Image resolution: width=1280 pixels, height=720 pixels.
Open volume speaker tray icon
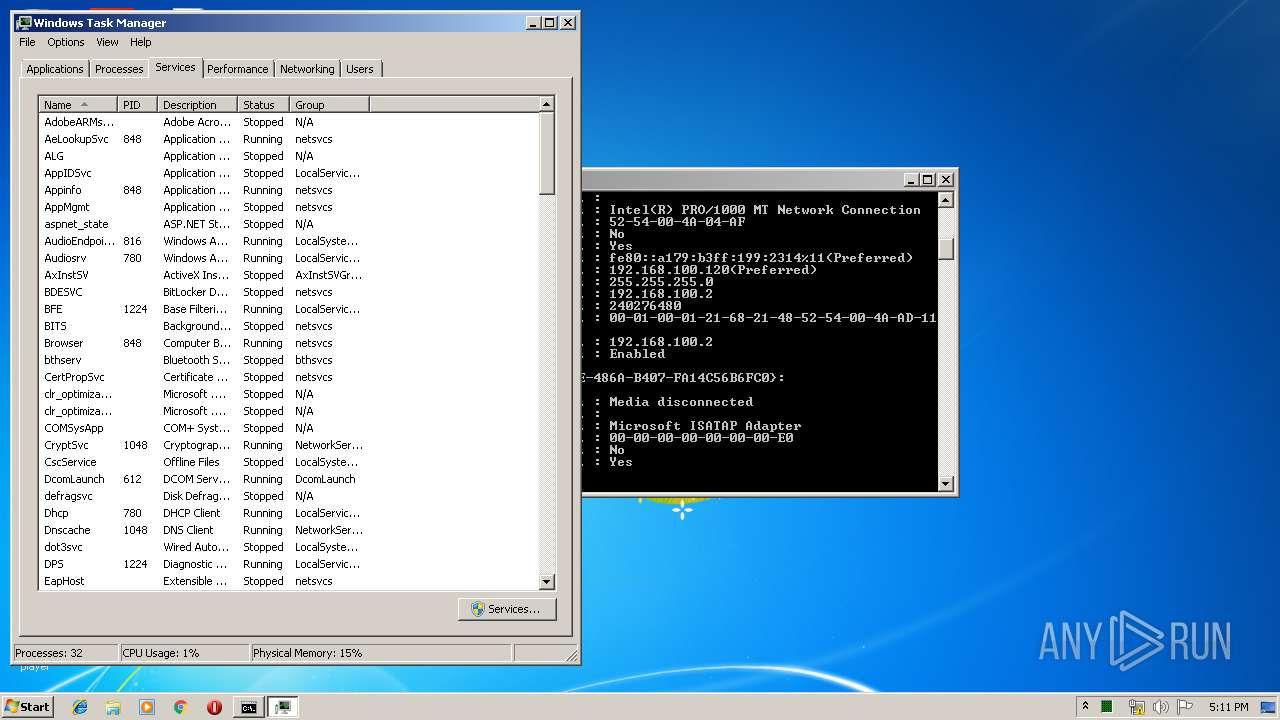1161,707
